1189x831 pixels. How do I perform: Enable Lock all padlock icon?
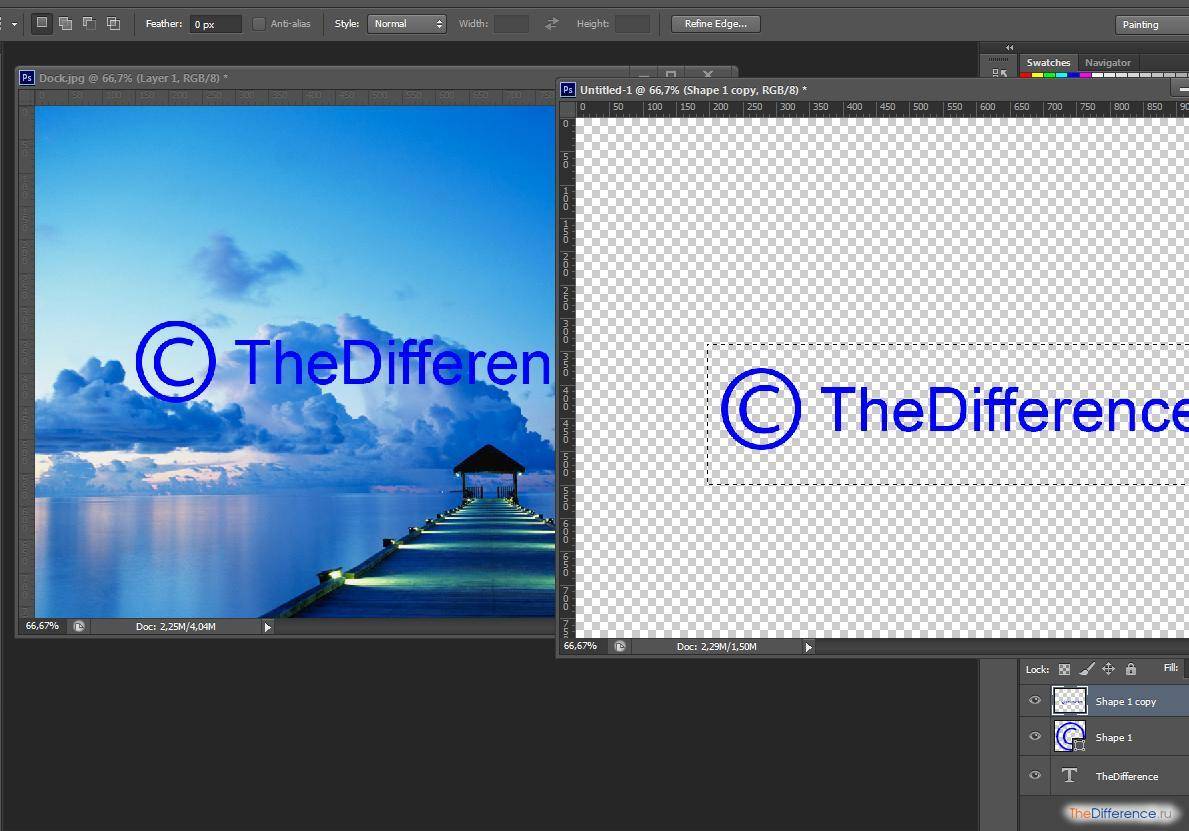[x=1131, y=669]
